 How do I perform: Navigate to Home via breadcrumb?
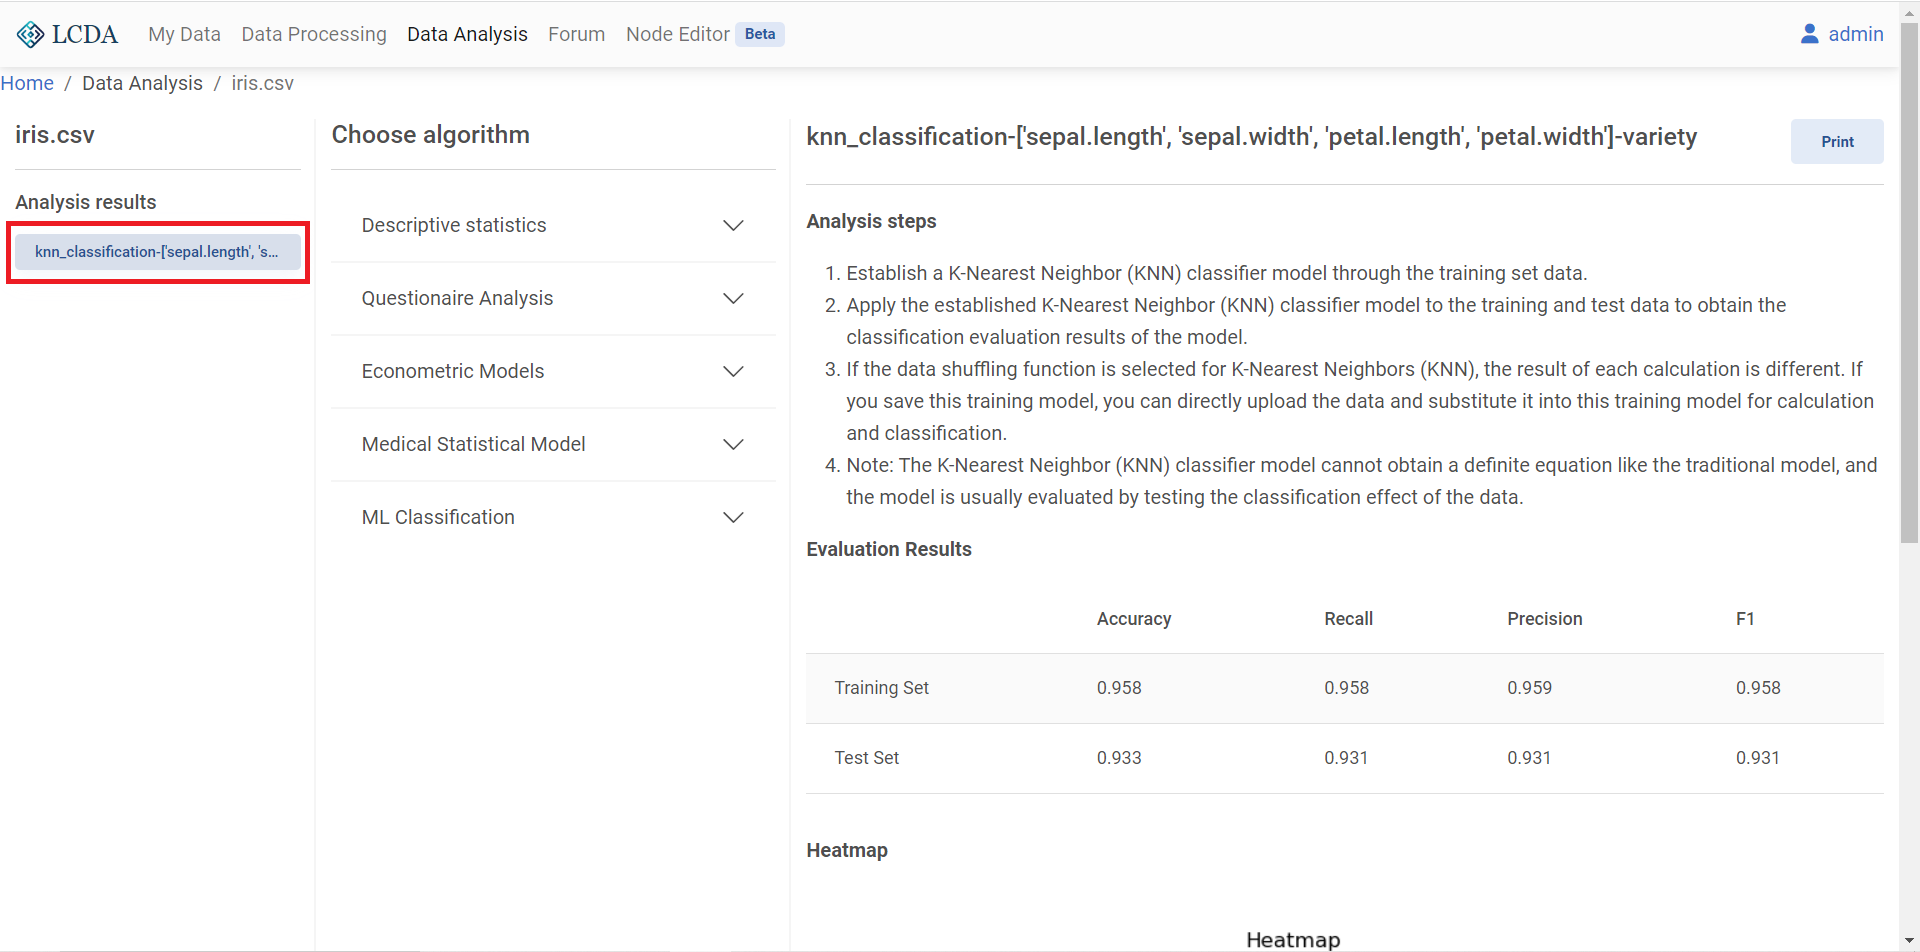click(27, 83)
